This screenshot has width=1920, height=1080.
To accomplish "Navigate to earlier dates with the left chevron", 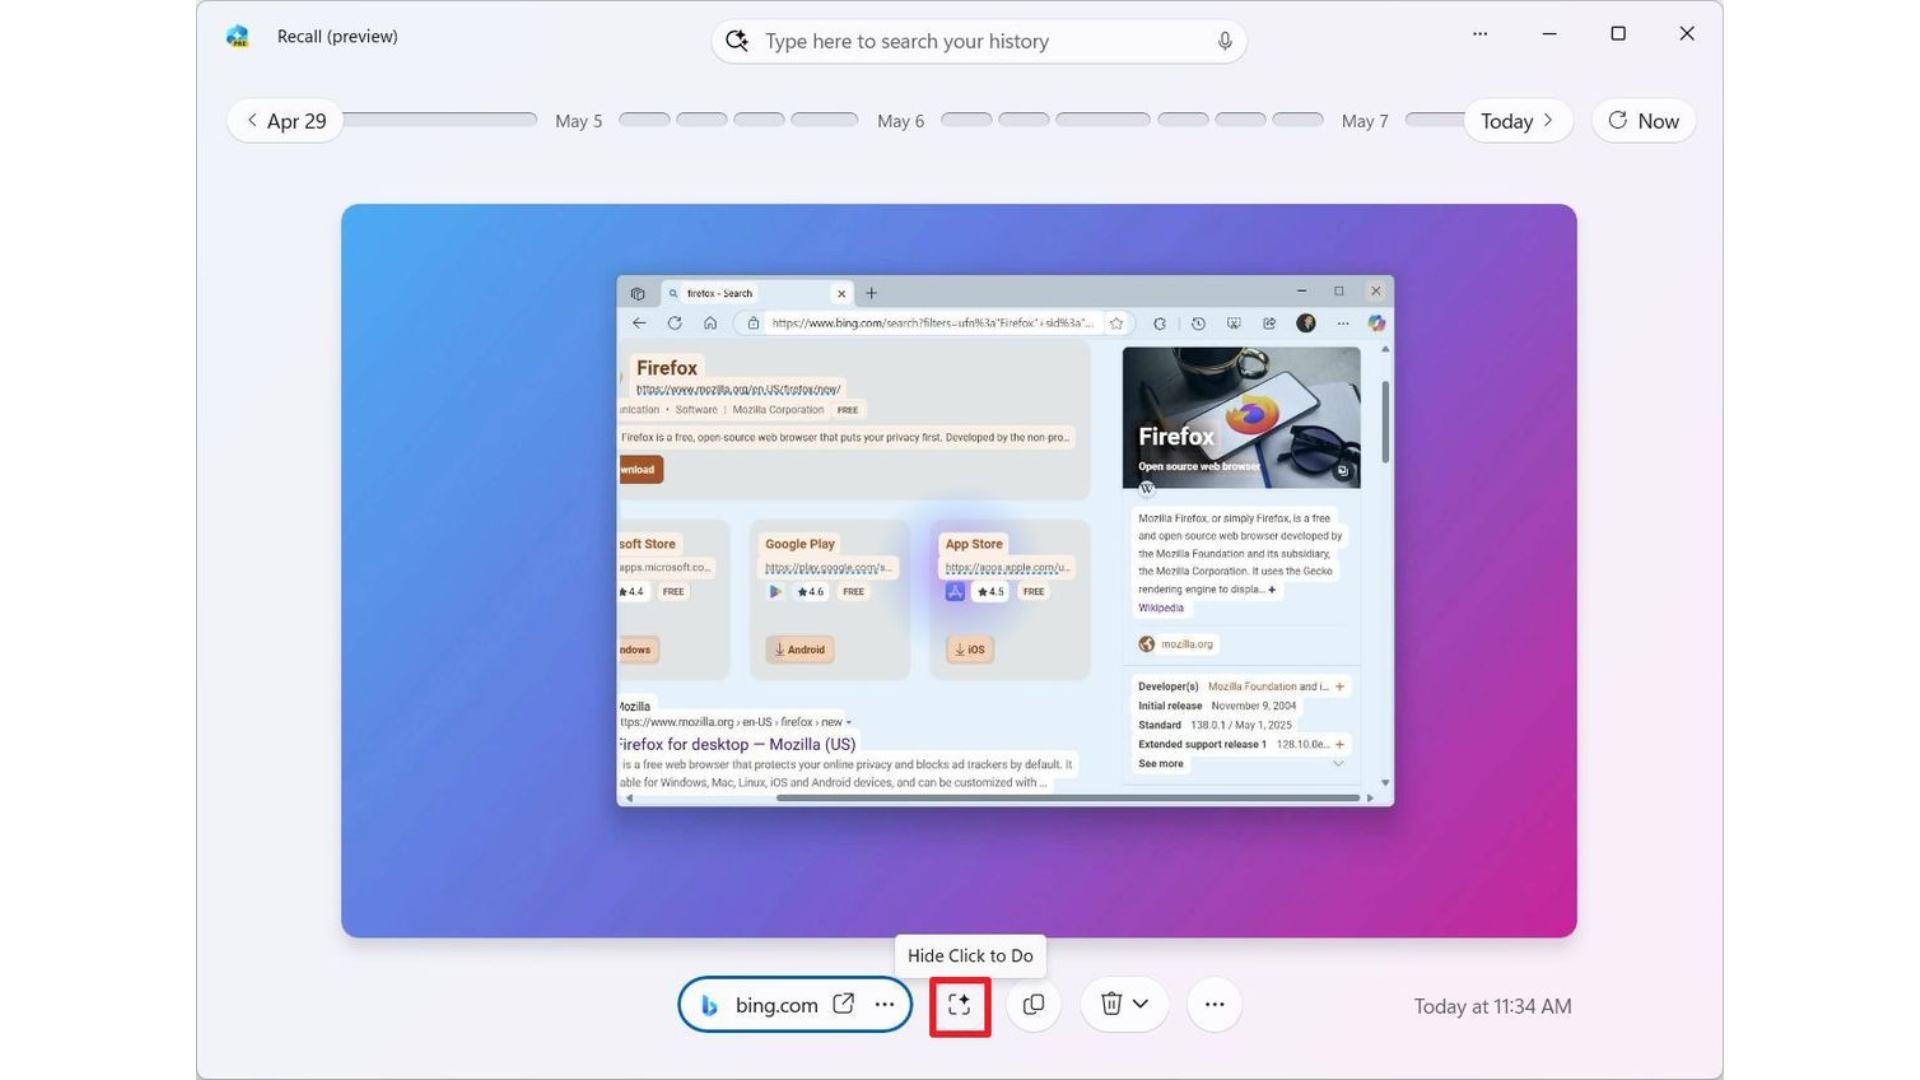I will pos(252,120).
